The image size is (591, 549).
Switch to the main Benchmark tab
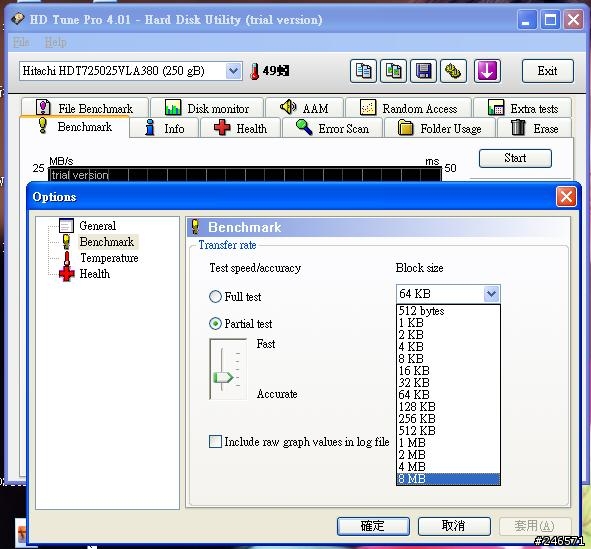[75, 127]
